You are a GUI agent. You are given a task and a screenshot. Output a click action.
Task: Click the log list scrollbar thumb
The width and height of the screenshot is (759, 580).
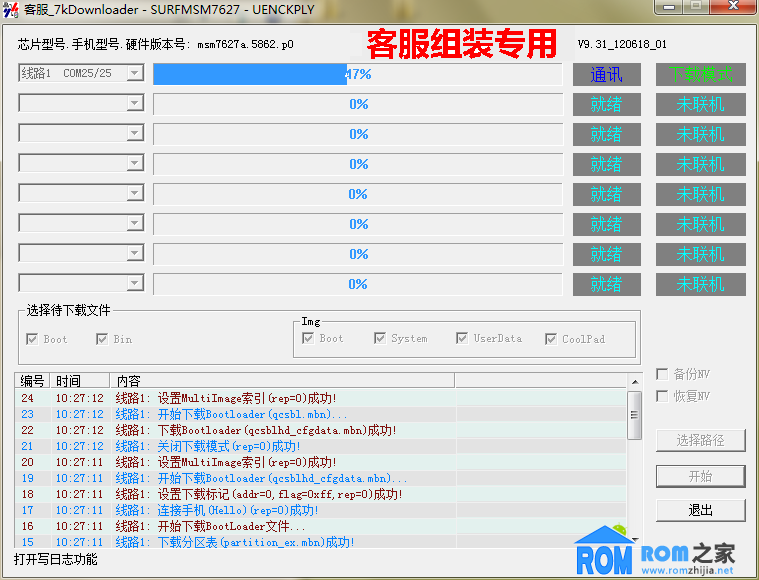coord(635,415)
